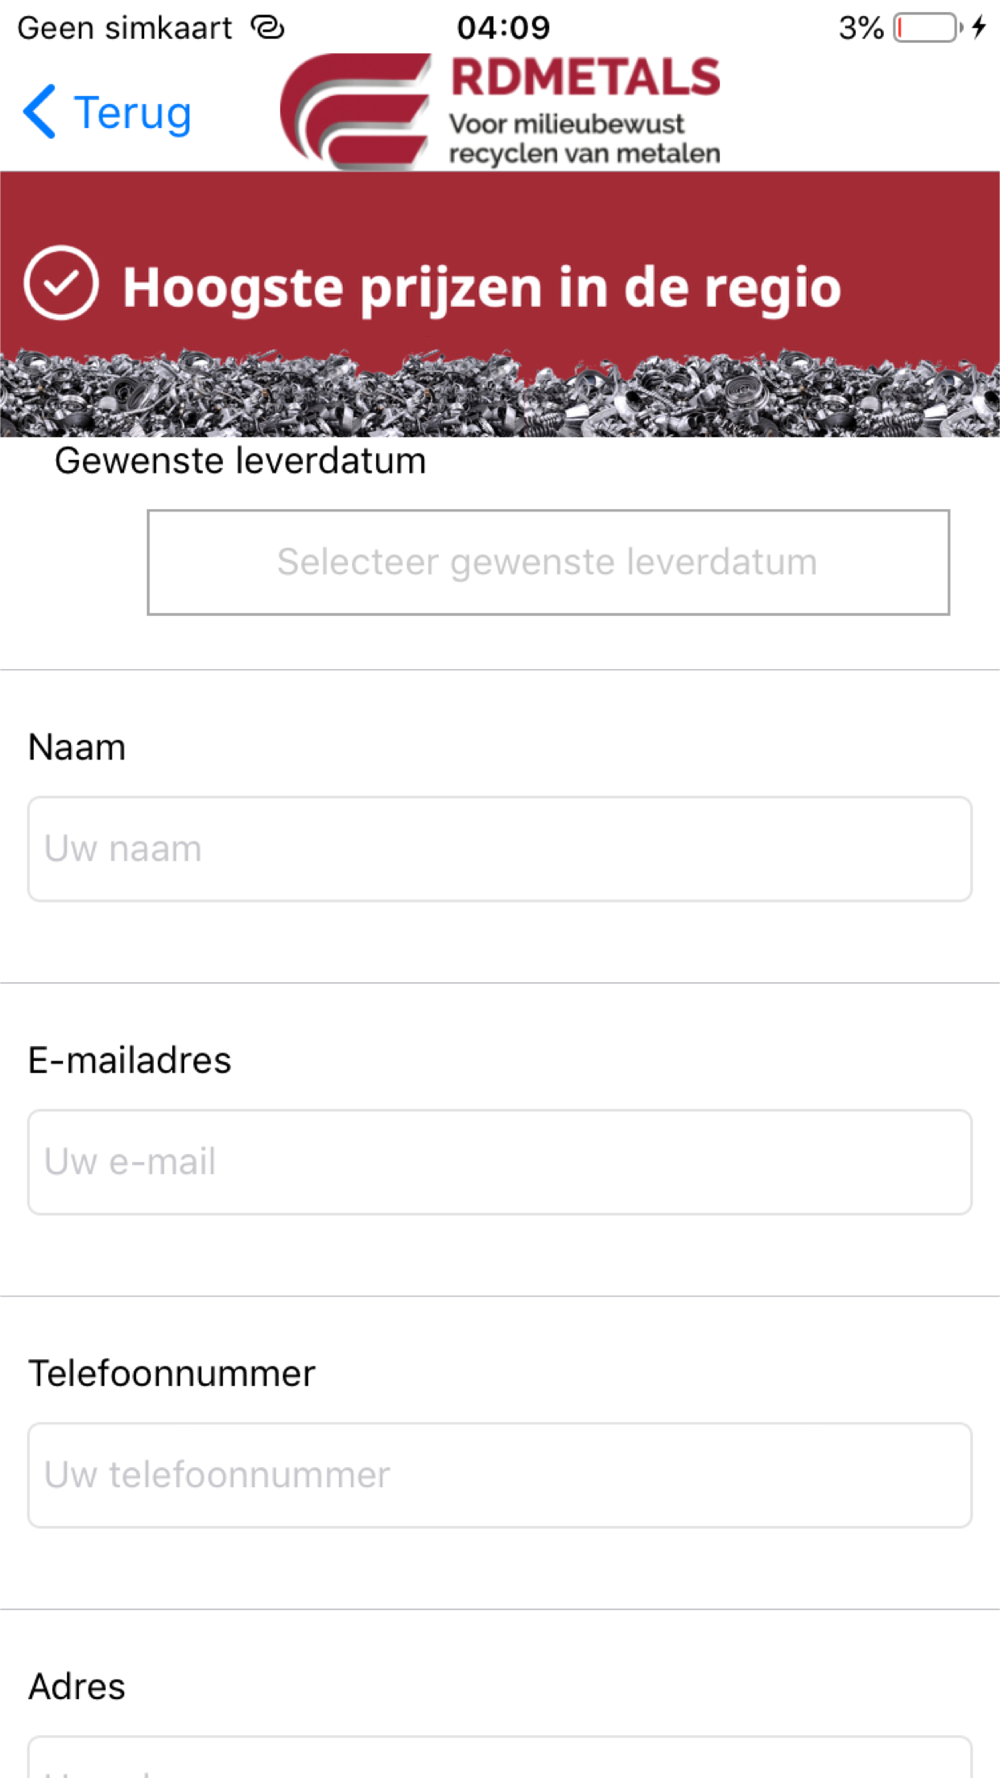
Task: Tap the RDMETALS logo emblem
Action: (356, 110)
